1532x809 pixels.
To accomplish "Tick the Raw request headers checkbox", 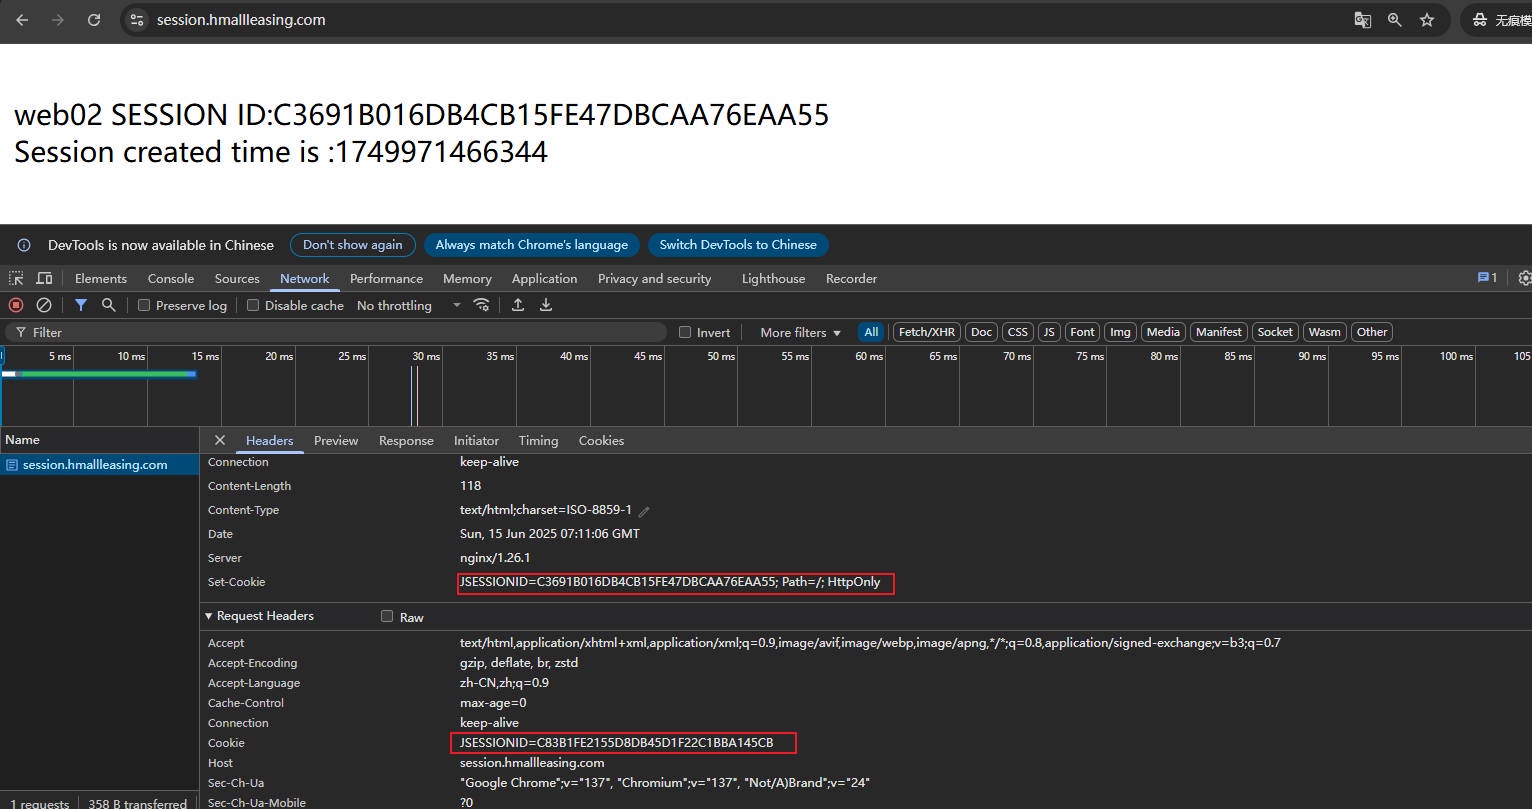I will pyautogui.click(x=387, y=617).
